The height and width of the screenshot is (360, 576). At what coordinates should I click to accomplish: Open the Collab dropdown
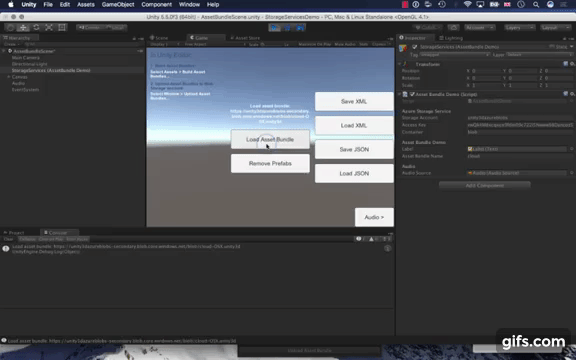pos(428,28)
